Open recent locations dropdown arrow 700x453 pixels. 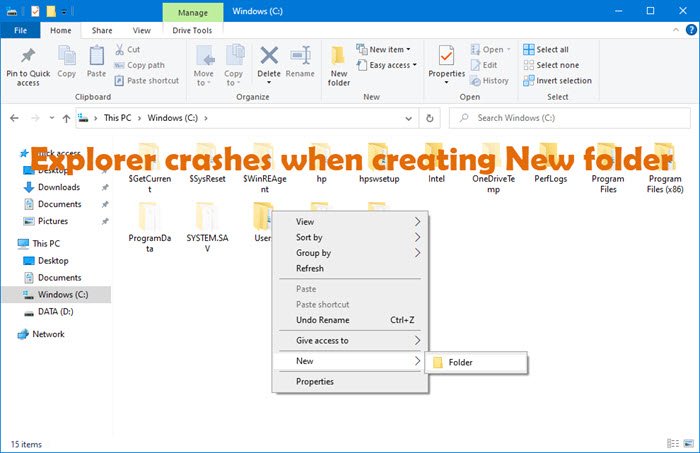click(52, 118)
